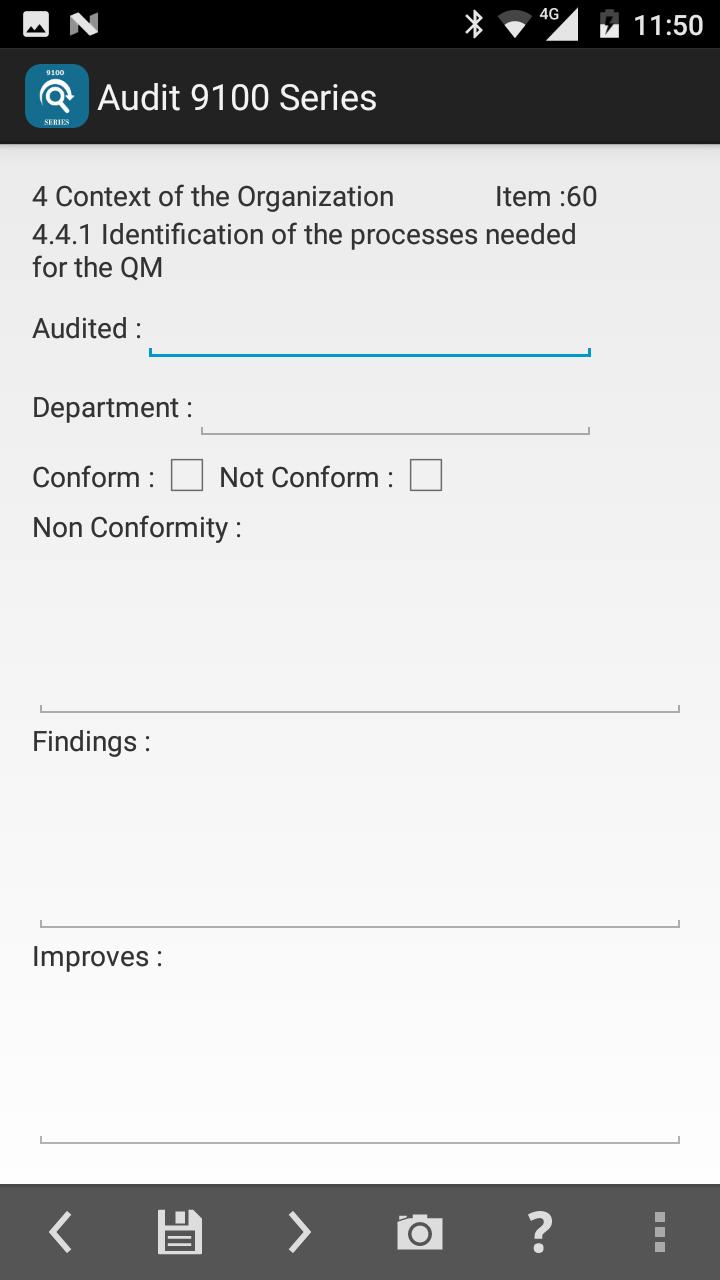Tap the save audit entry icon
Screen dimensions: 720x1280
pos(179,1231)
